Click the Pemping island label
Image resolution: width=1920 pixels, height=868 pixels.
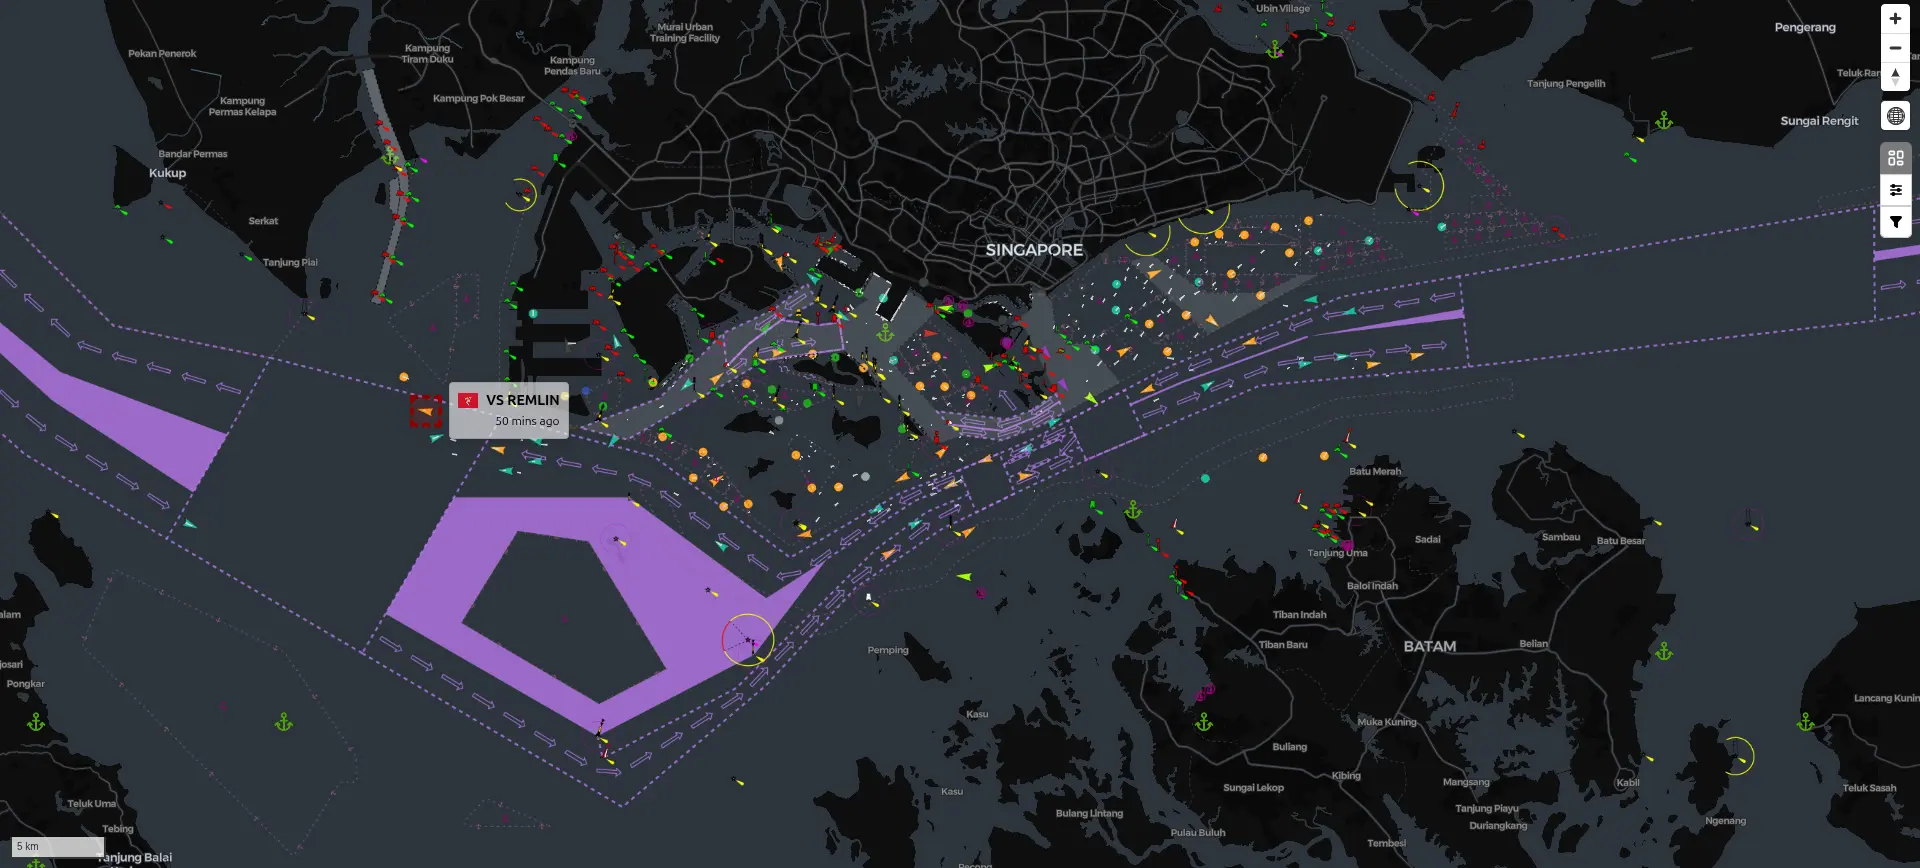[888, 650]
